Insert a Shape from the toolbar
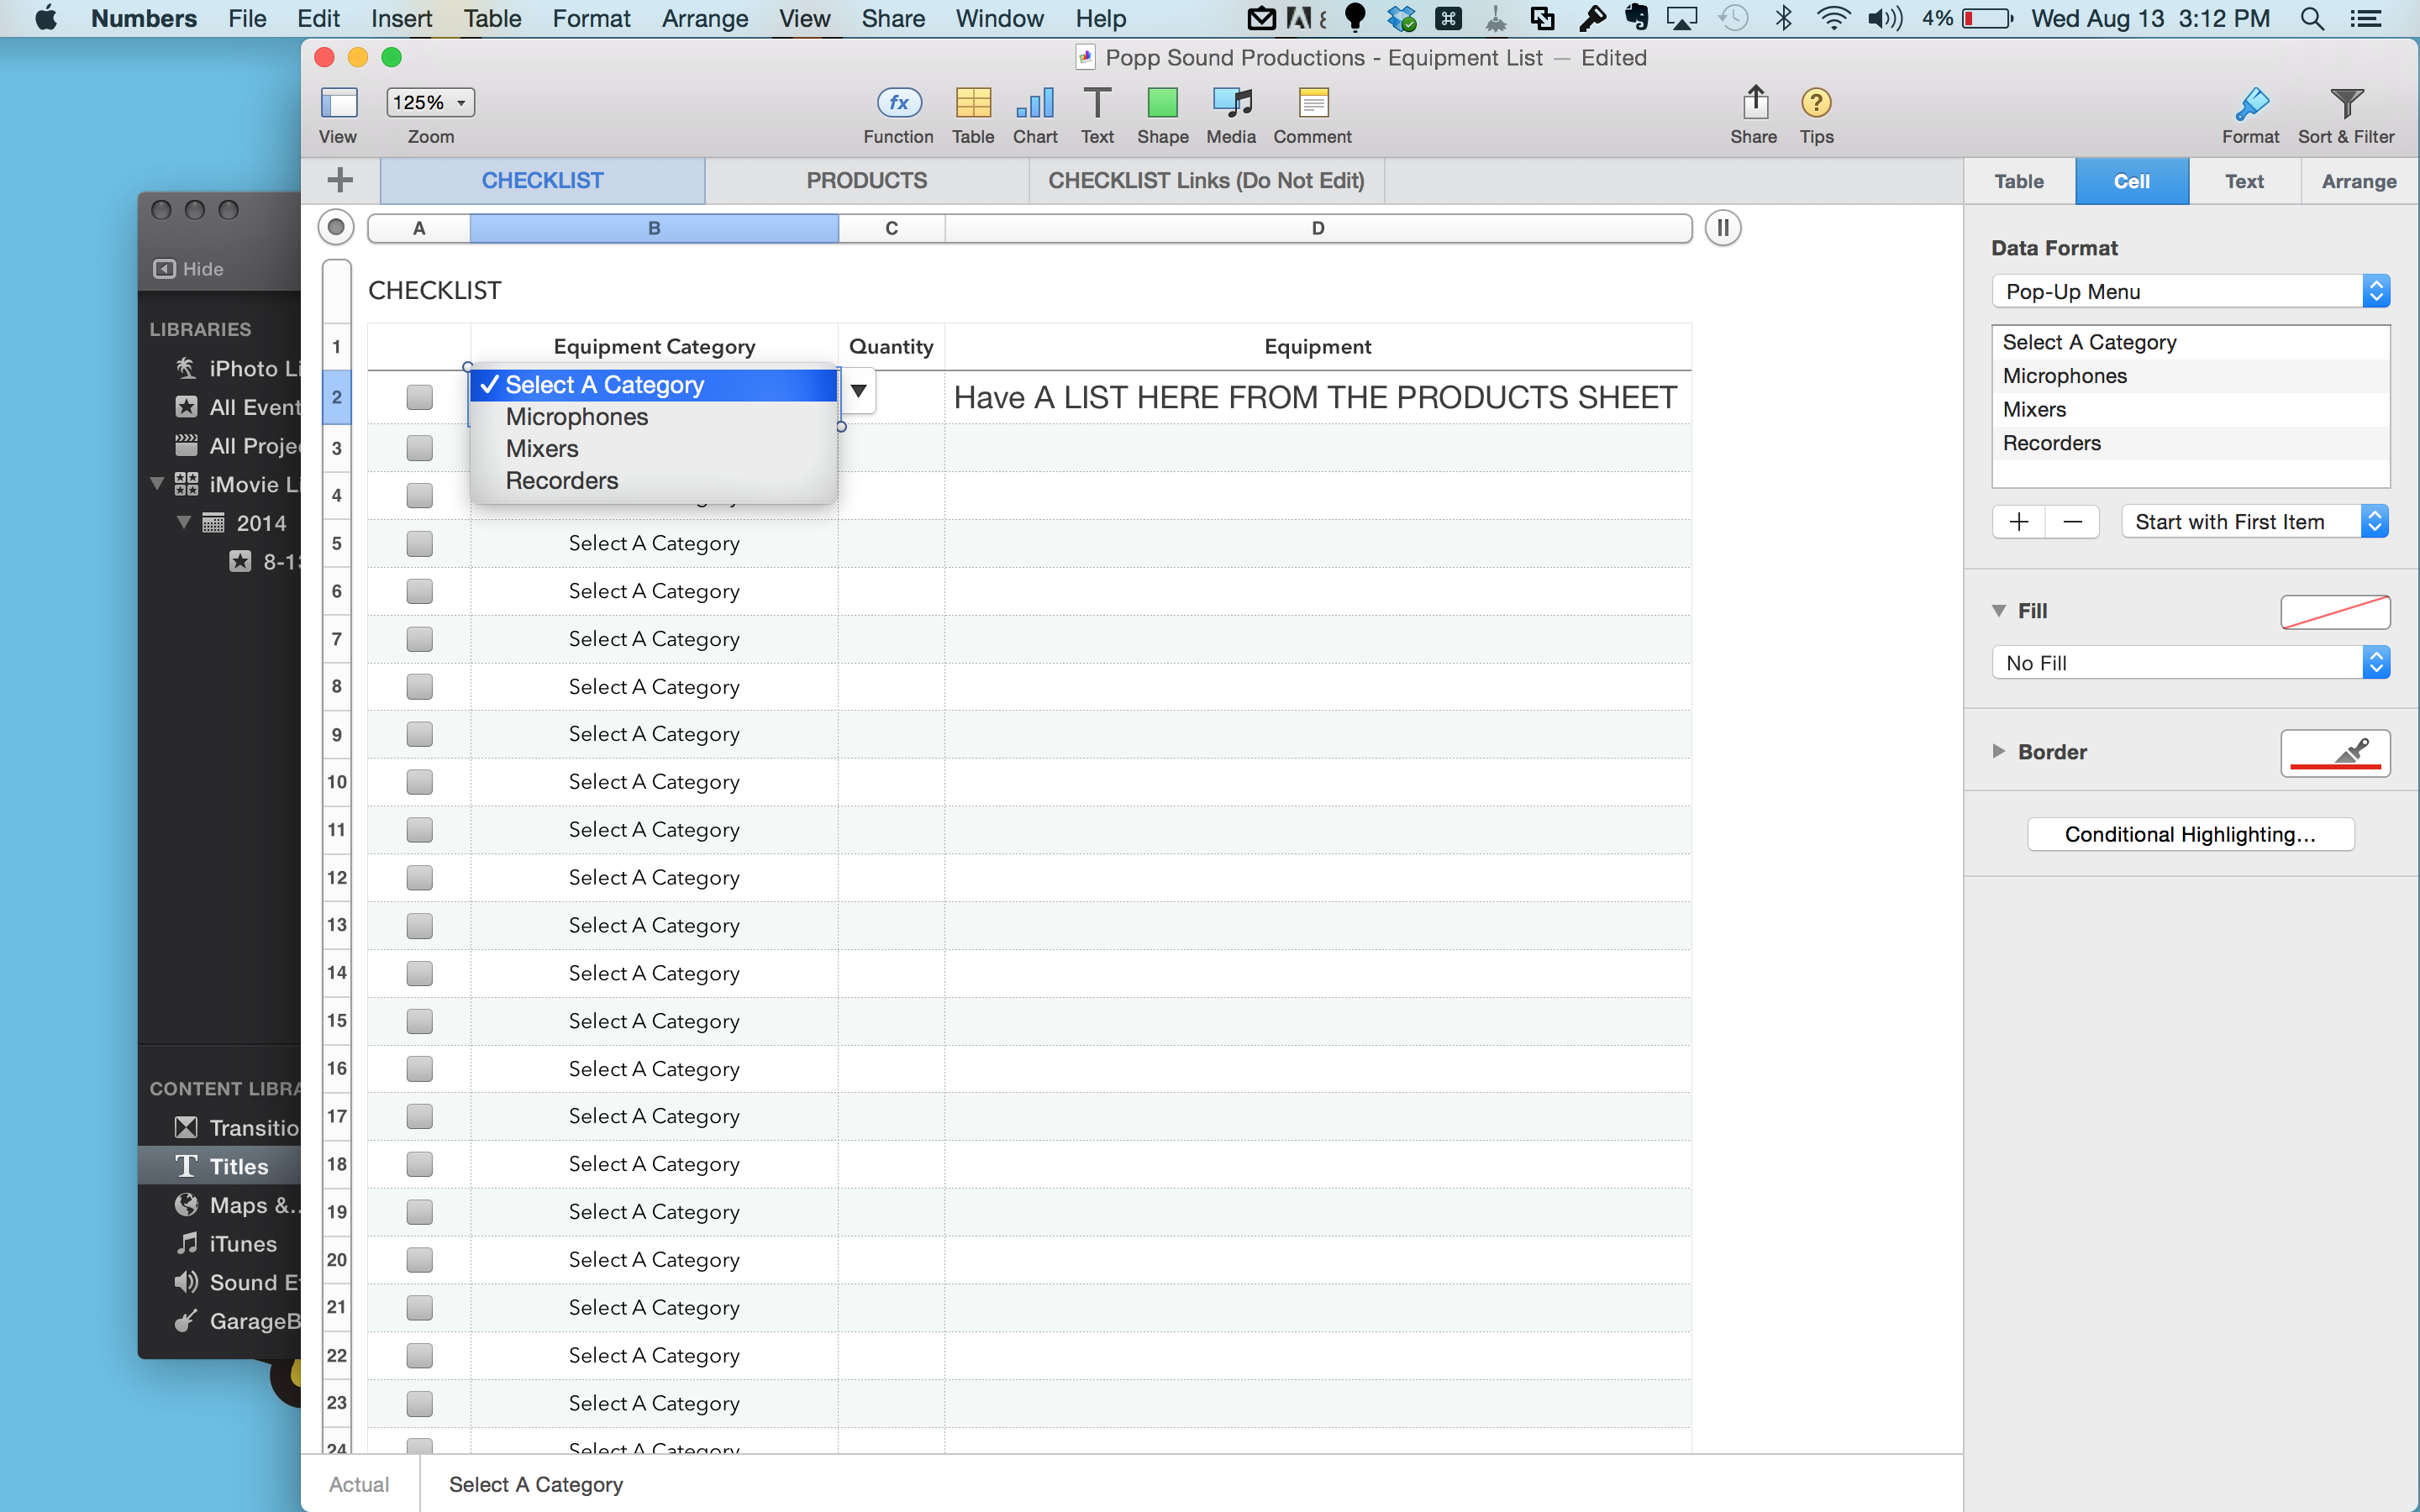The image size is (2420, 1512). pos(1162,103)
